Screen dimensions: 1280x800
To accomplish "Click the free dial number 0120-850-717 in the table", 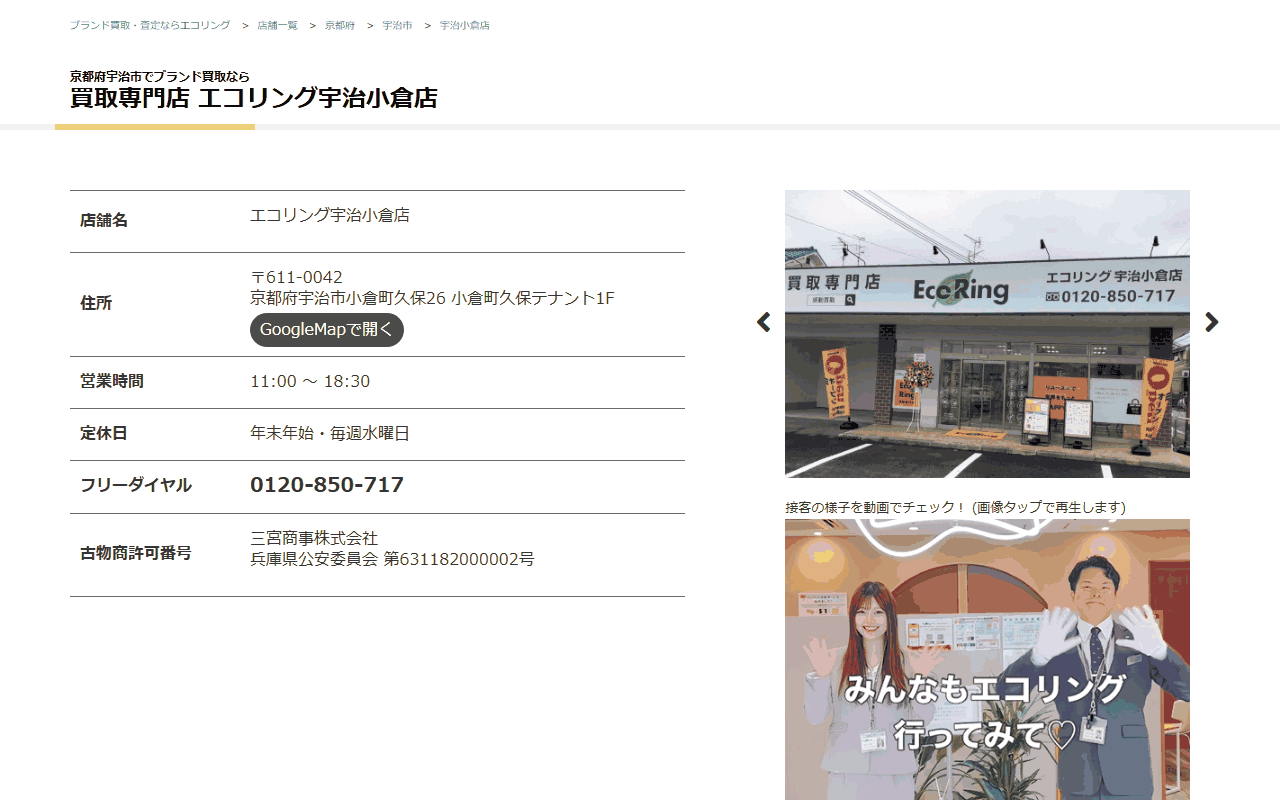I will pyautogui.click(x=327, y=485).
